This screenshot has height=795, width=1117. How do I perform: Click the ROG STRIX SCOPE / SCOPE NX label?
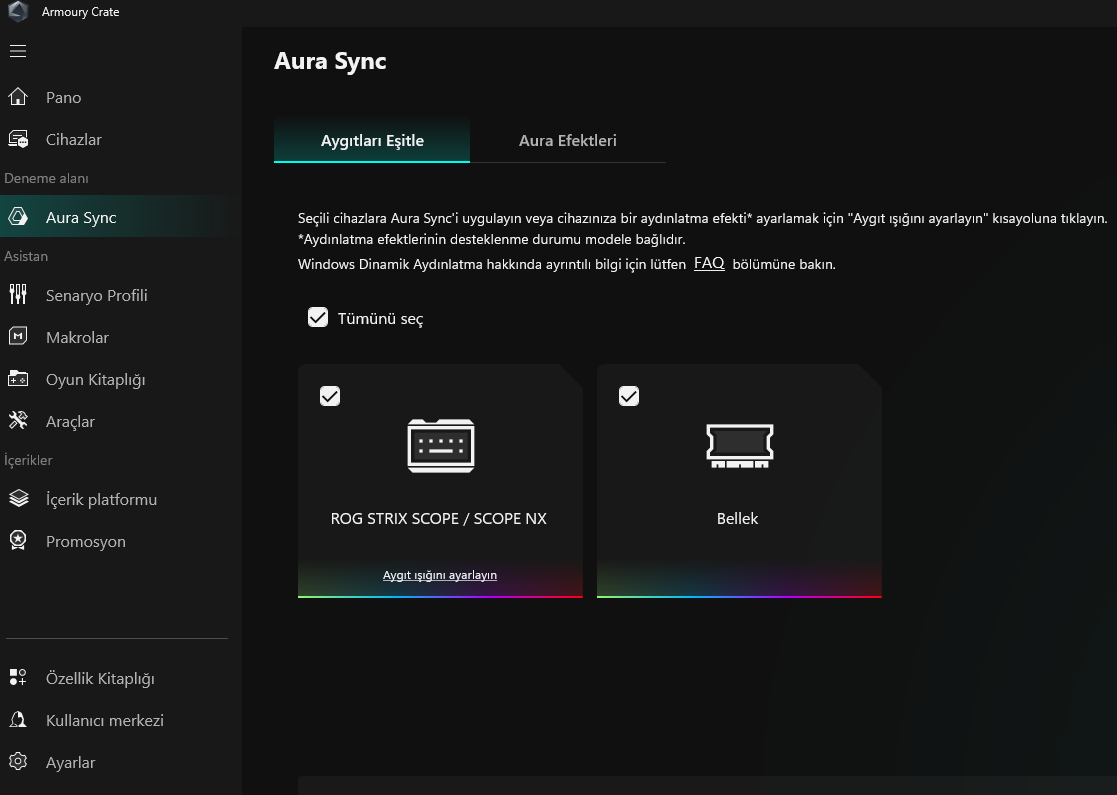click(x=439, y=519)
